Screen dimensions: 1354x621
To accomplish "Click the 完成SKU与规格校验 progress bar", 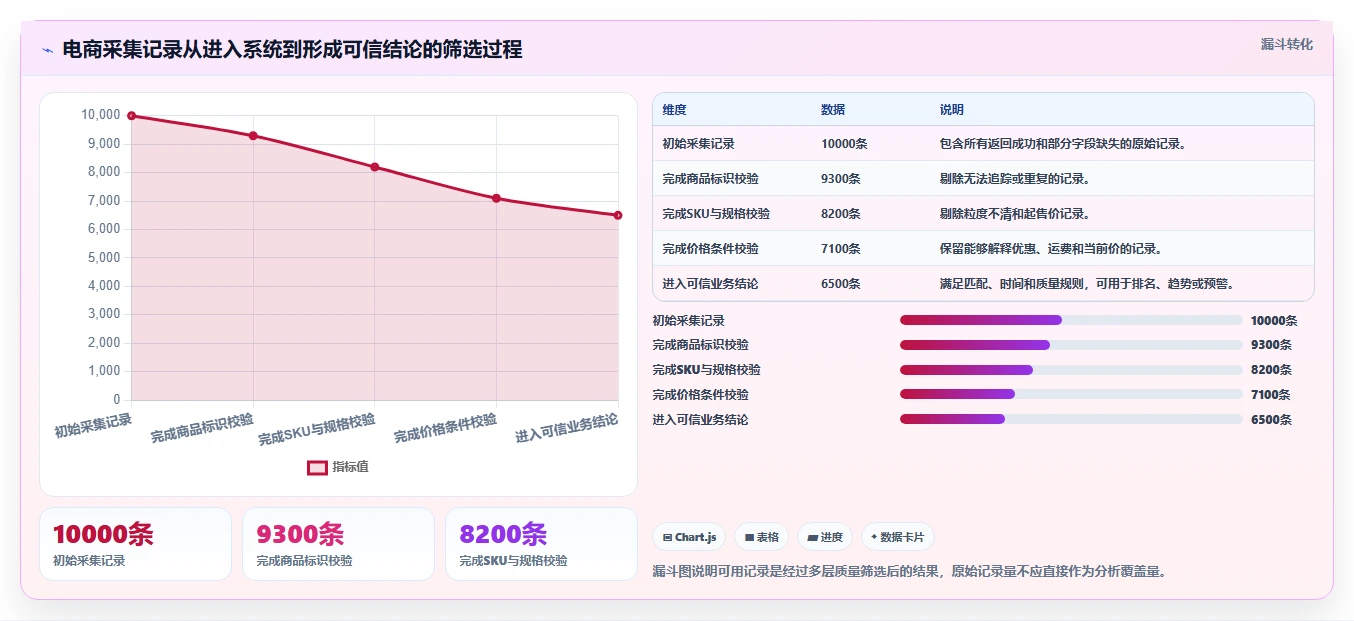I will pyautogui.click(x=1071, y=370).
